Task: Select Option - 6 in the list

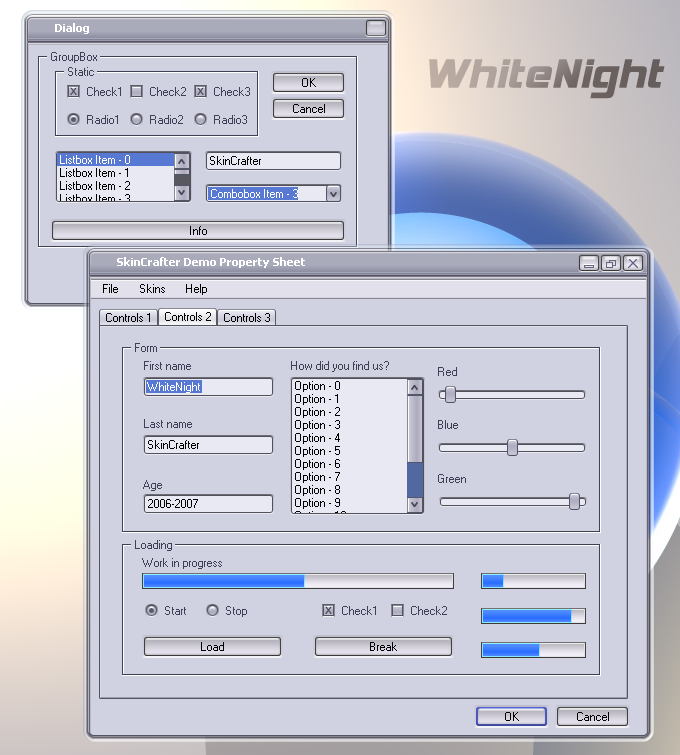Action: click(x=350, y=464)
